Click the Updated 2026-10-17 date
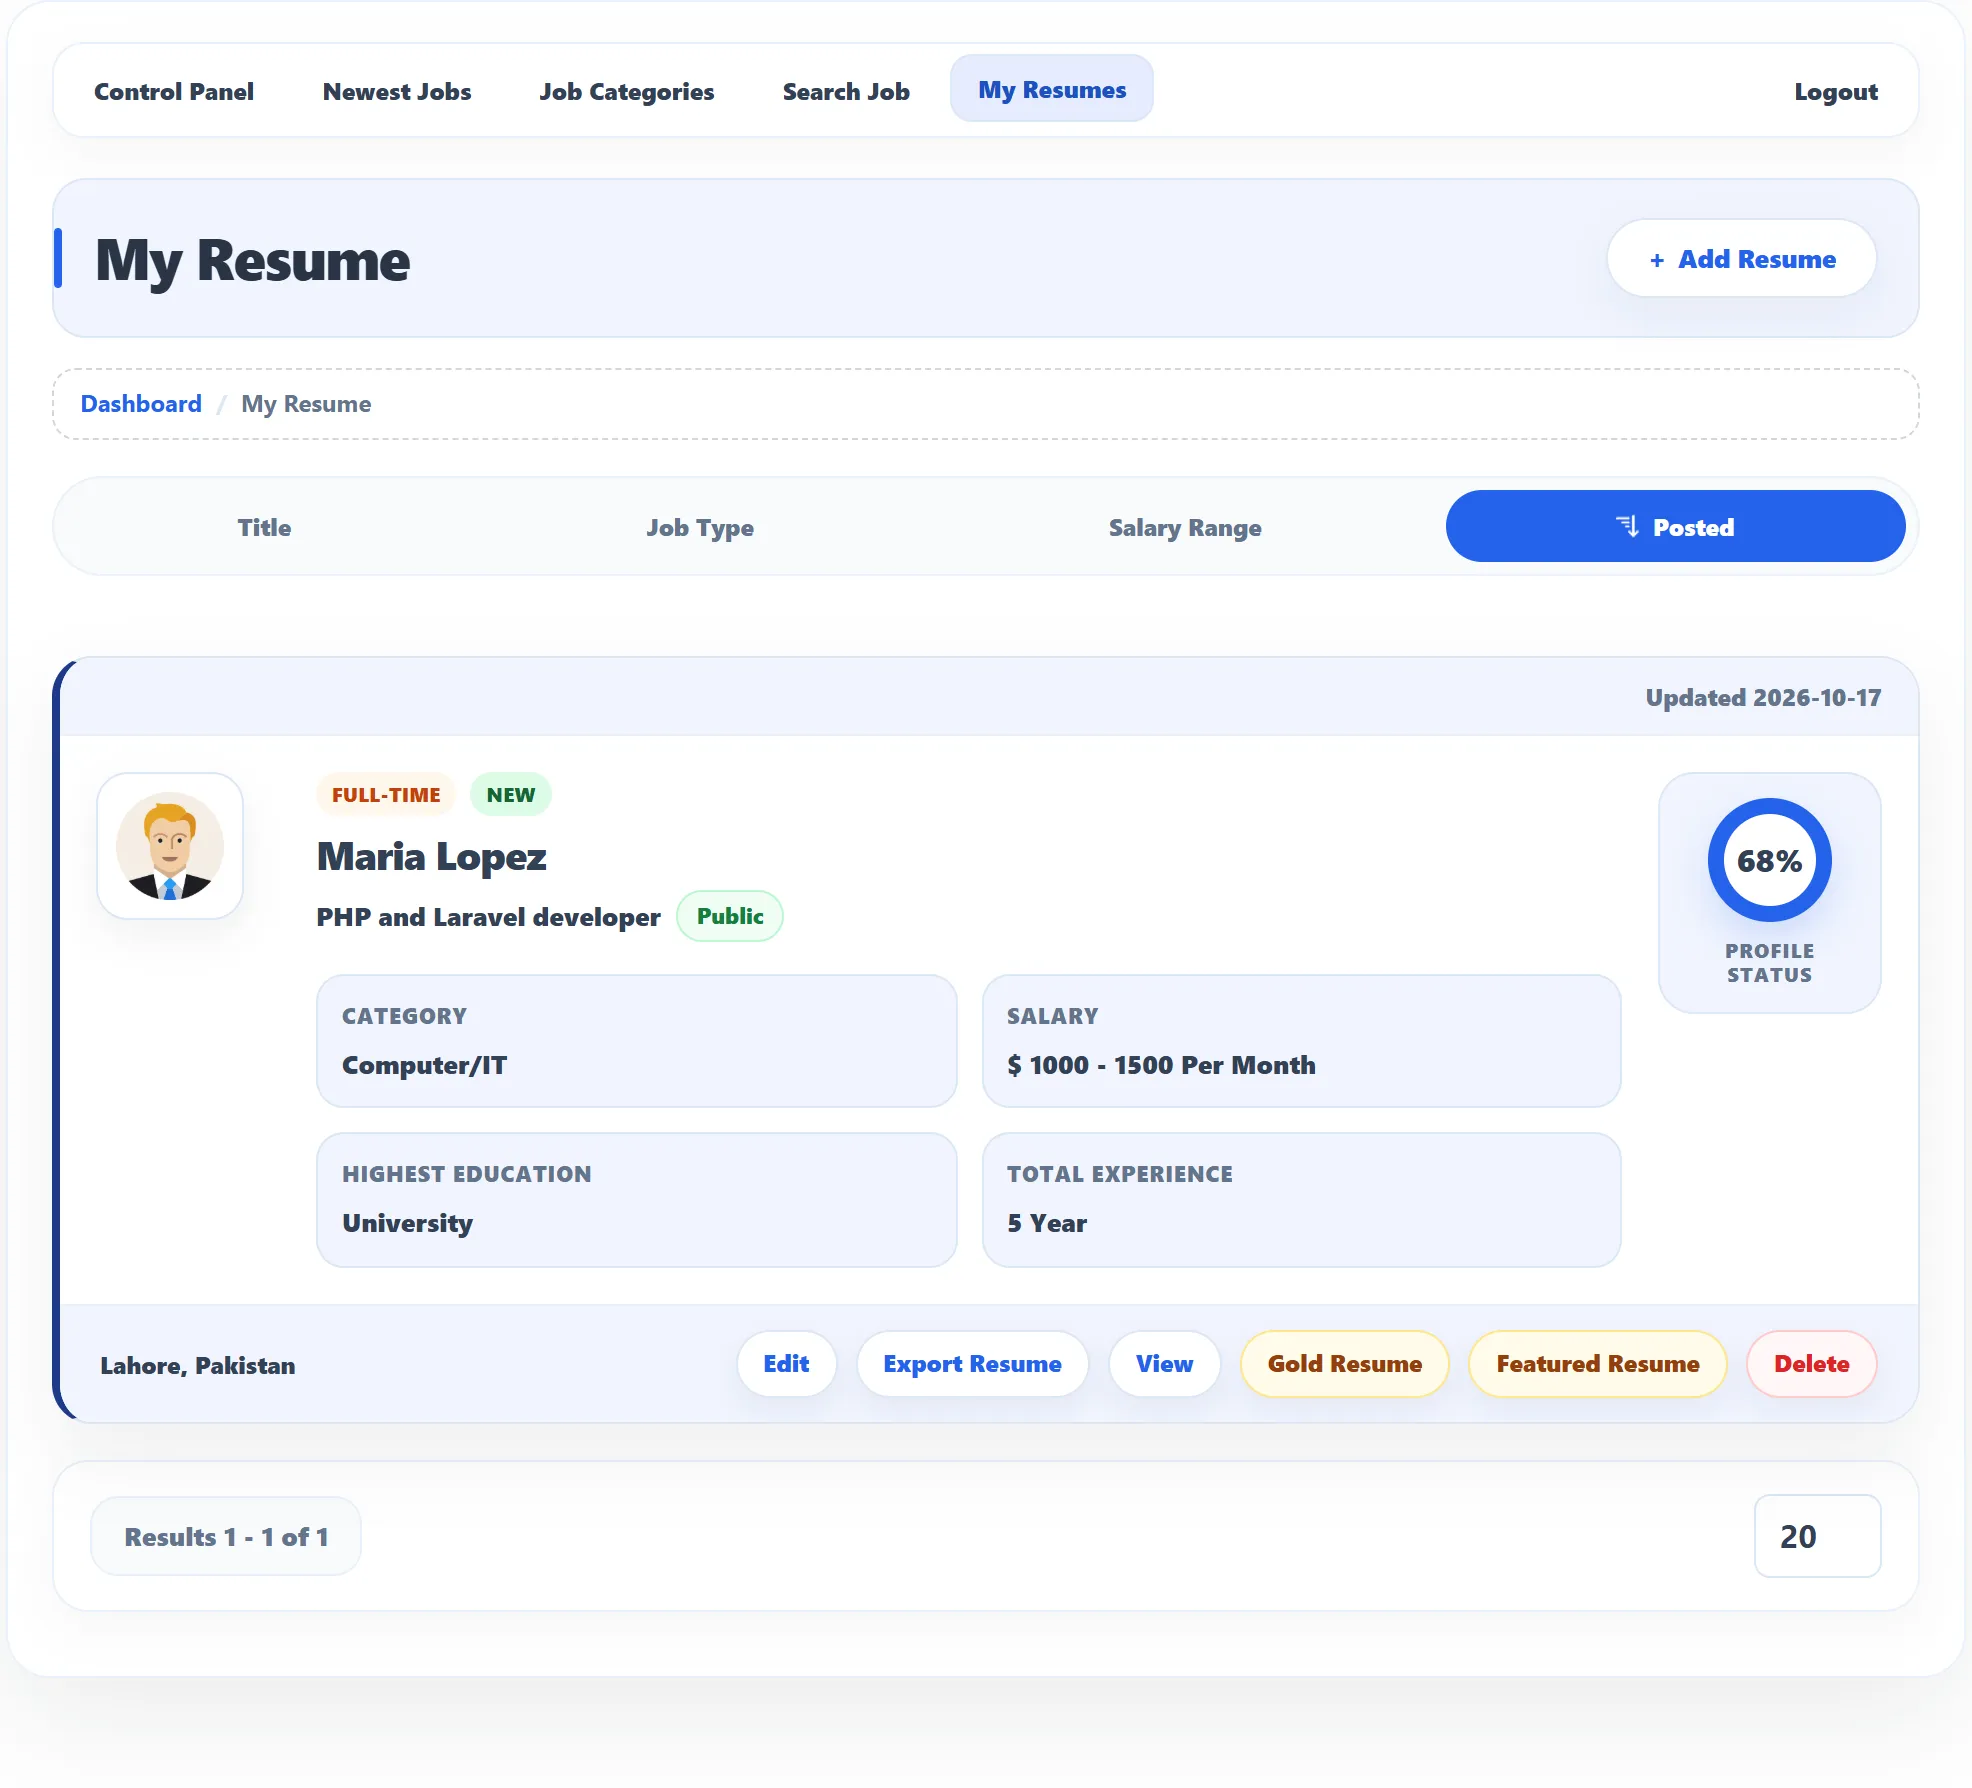This screenshot has height=1788, width=1972. (x=1763, y=697)
